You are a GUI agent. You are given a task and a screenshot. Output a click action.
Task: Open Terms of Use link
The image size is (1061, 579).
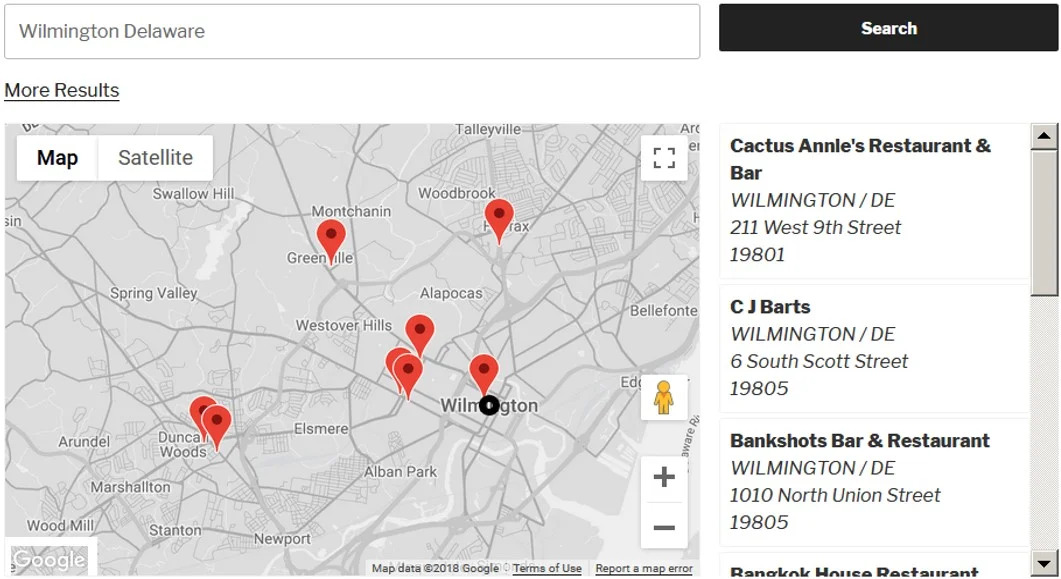tap(547, 568)
